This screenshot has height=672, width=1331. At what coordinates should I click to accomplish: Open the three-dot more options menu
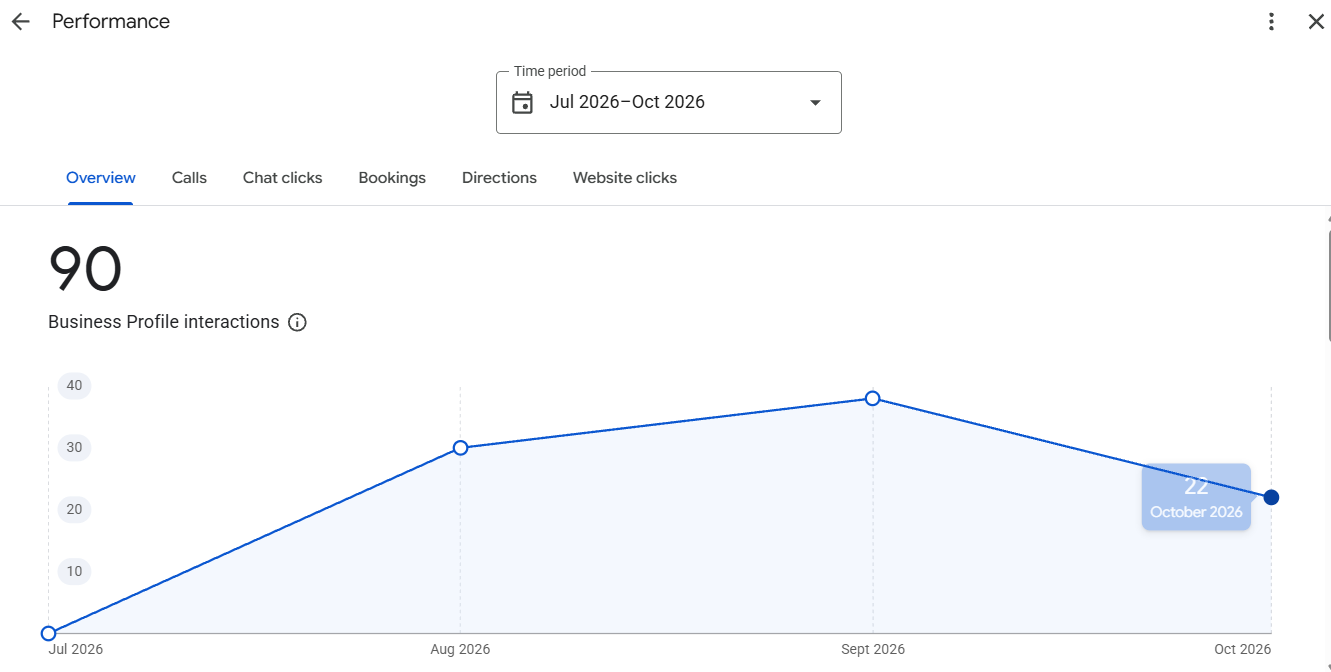[x=1271, y=22]
